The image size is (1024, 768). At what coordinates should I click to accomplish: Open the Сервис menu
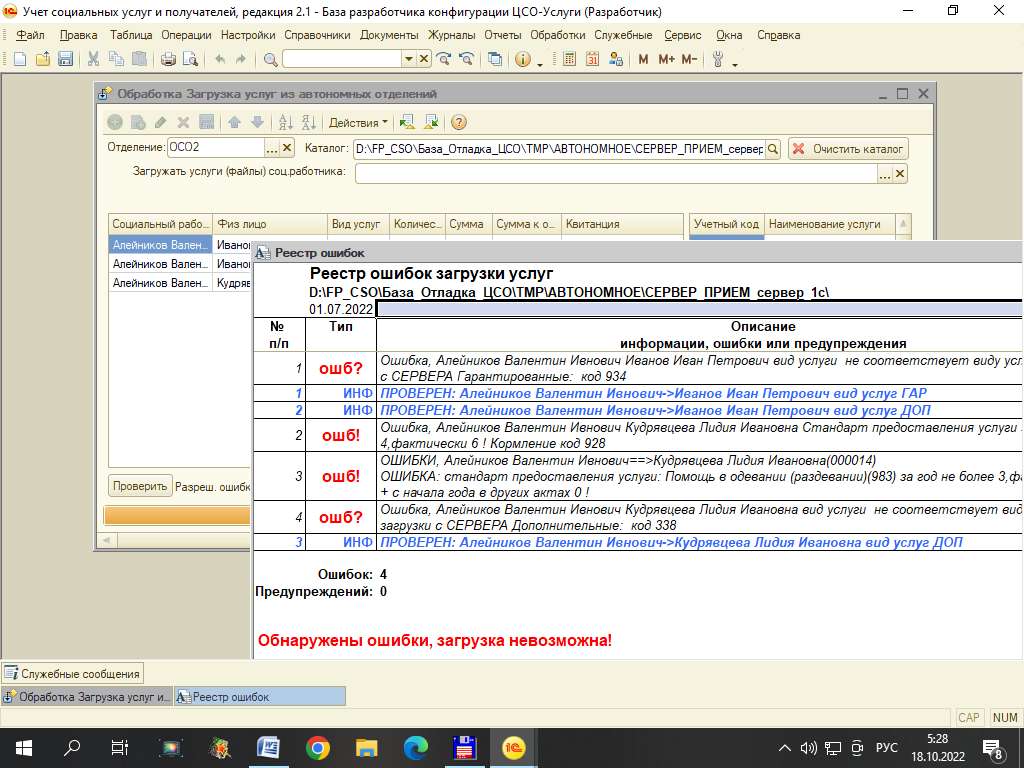(x=683, y=35)
